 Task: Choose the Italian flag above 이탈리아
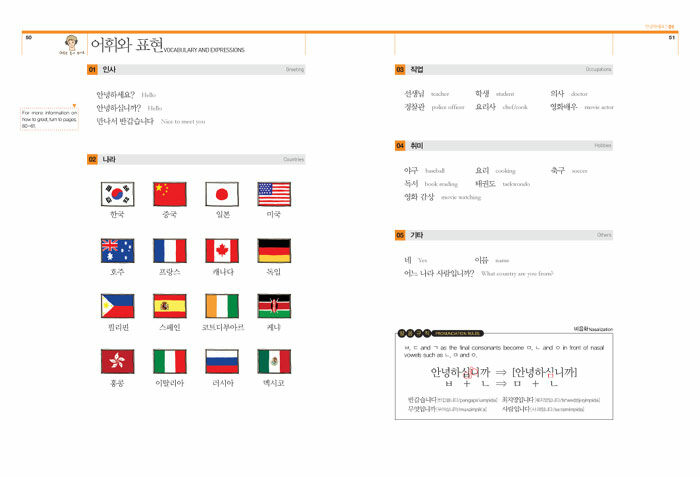(x=170, y=361)
